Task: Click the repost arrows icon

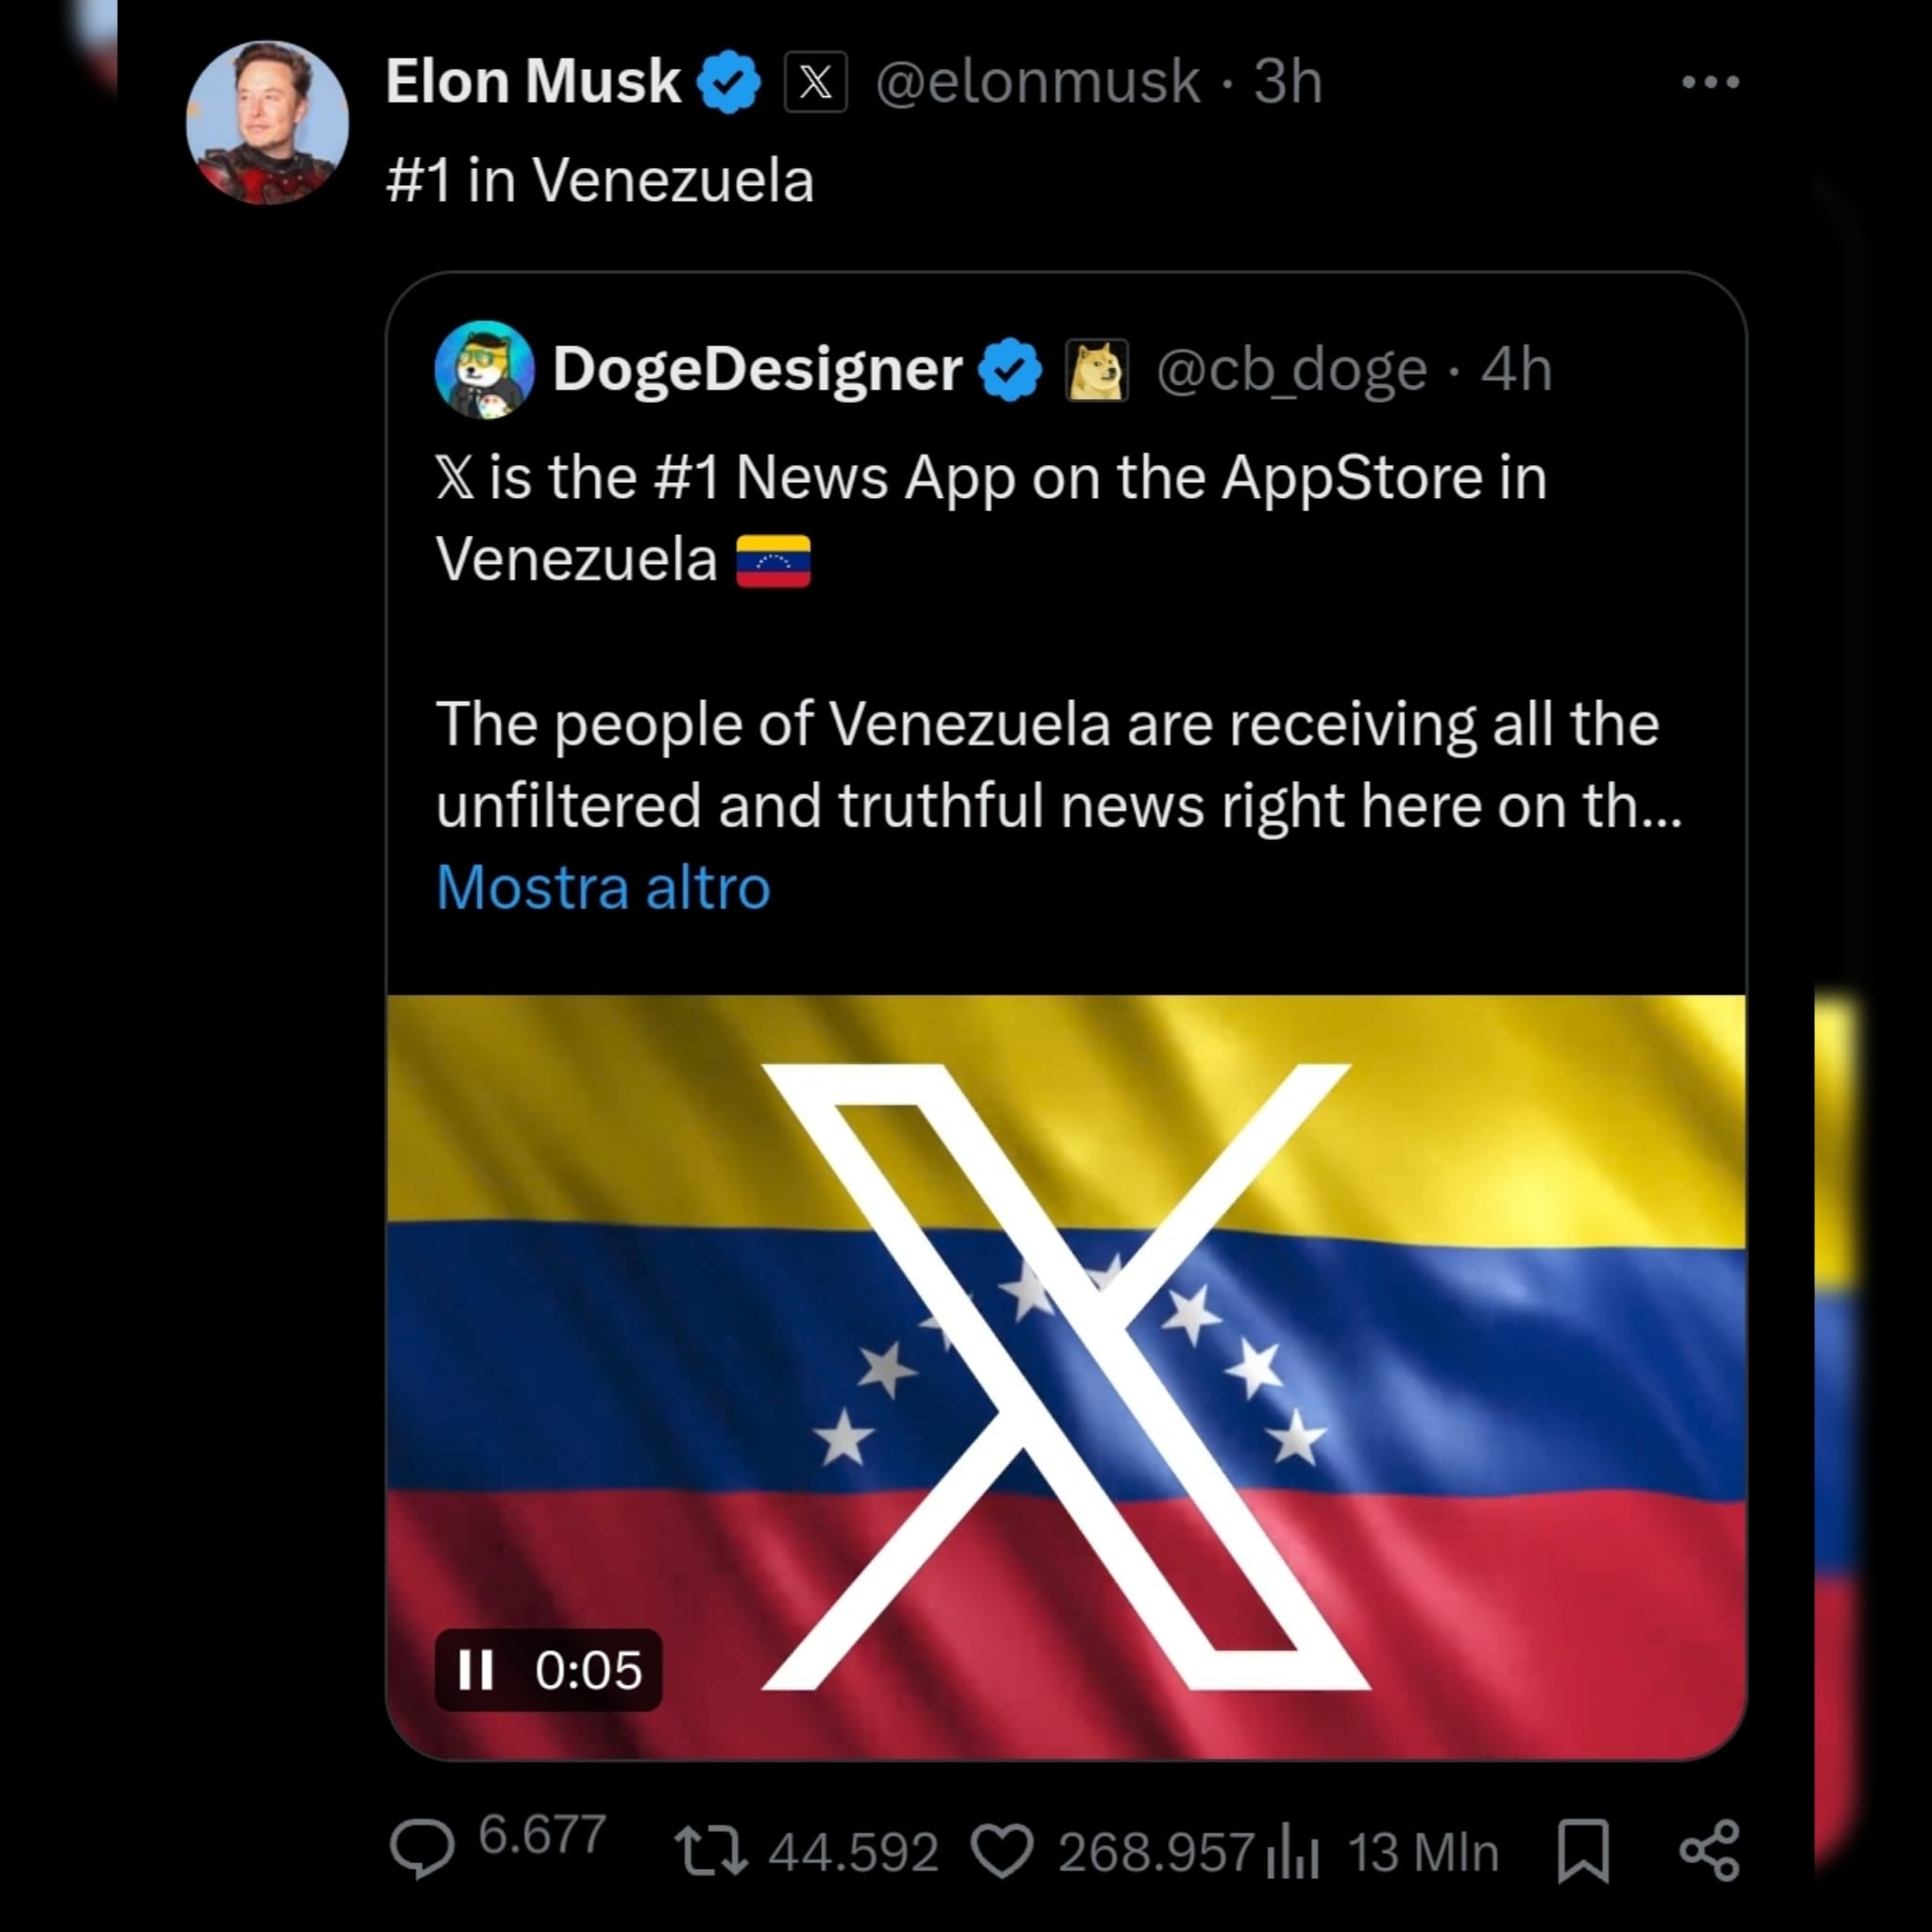Action: (710, 1850)
